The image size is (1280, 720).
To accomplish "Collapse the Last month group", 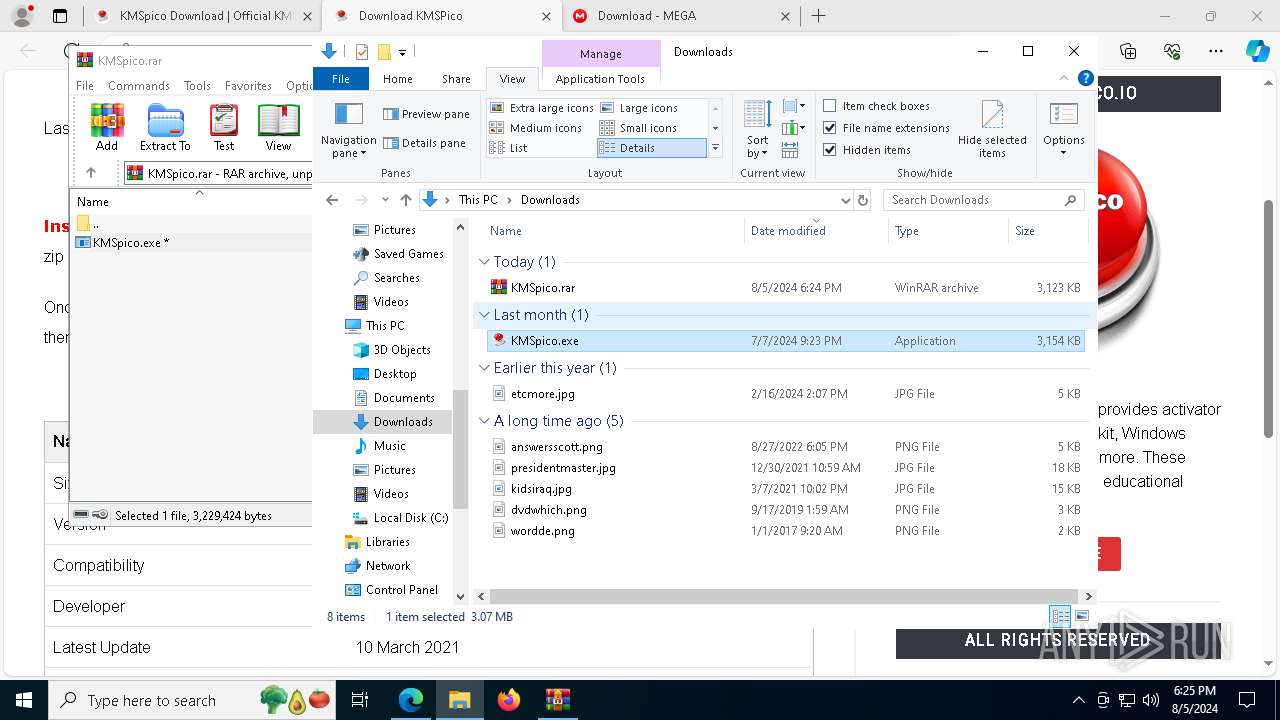I will coord(484,315).
